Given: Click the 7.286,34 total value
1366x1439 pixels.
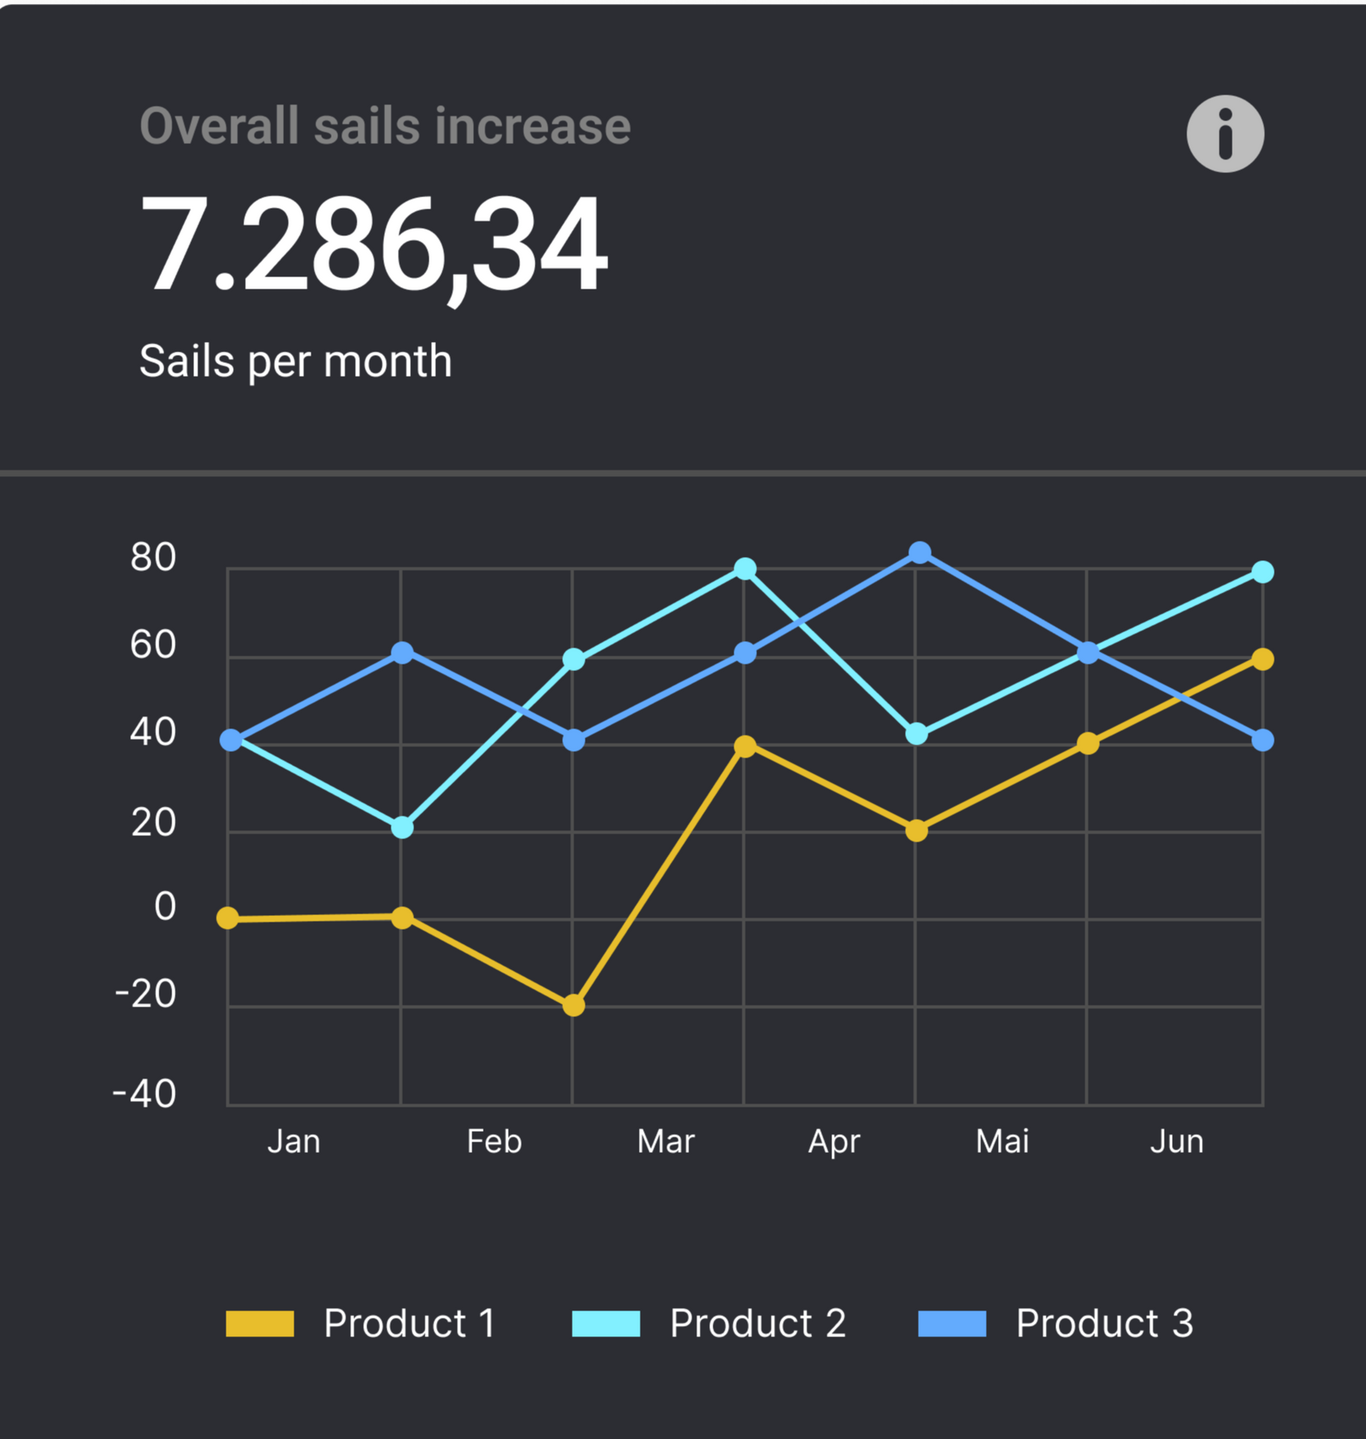Looking at the screenshot, I should click(x=373, y=245).
